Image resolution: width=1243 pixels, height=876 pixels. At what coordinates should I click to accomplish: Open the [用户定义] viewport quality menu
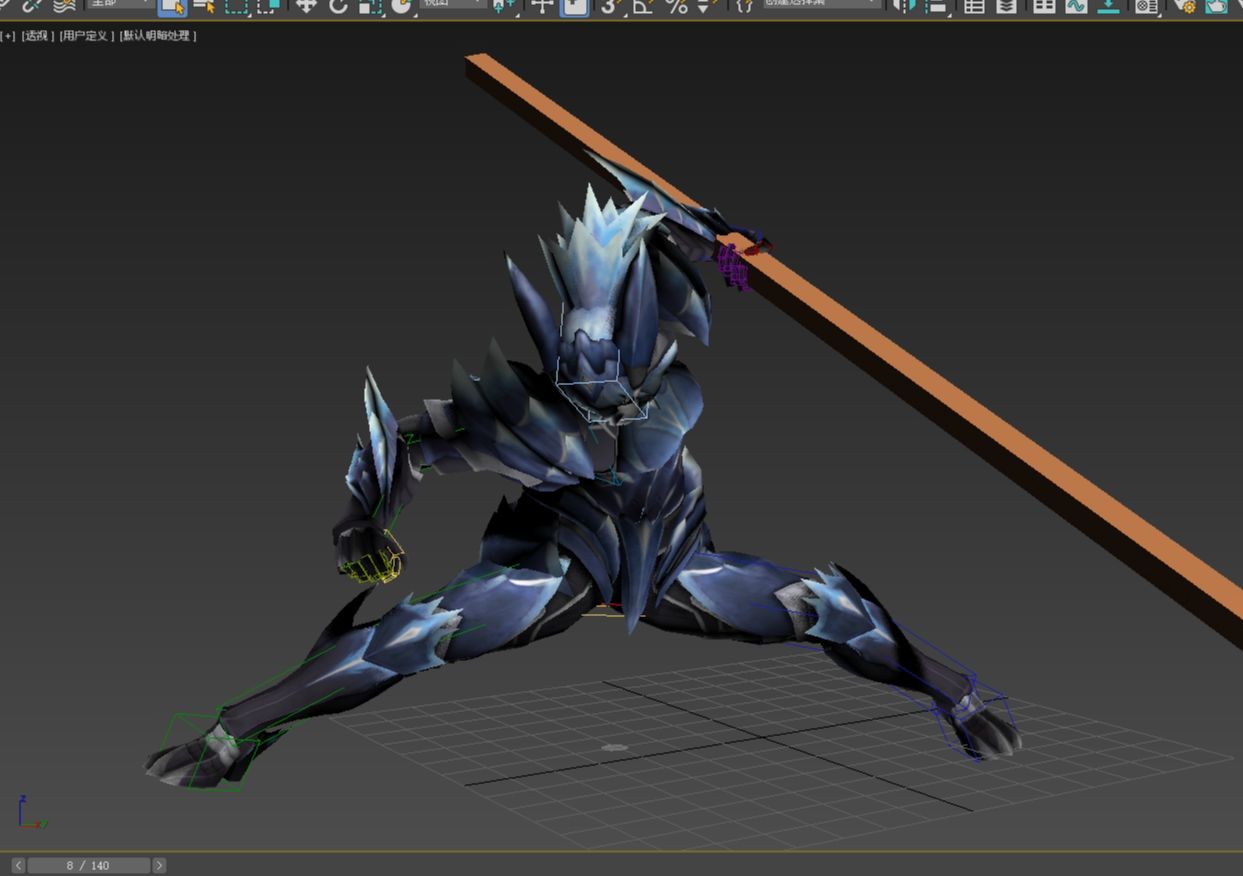86,36
